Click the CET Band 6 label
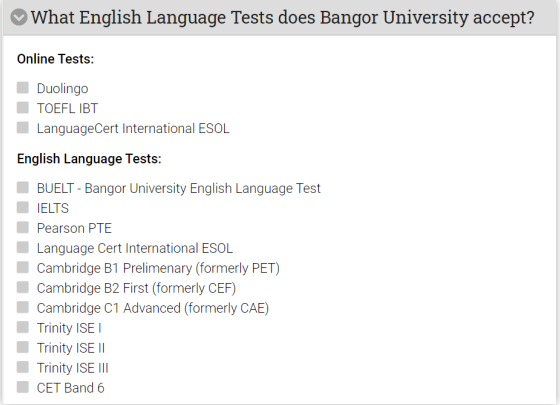 click(x=71, y=388)
